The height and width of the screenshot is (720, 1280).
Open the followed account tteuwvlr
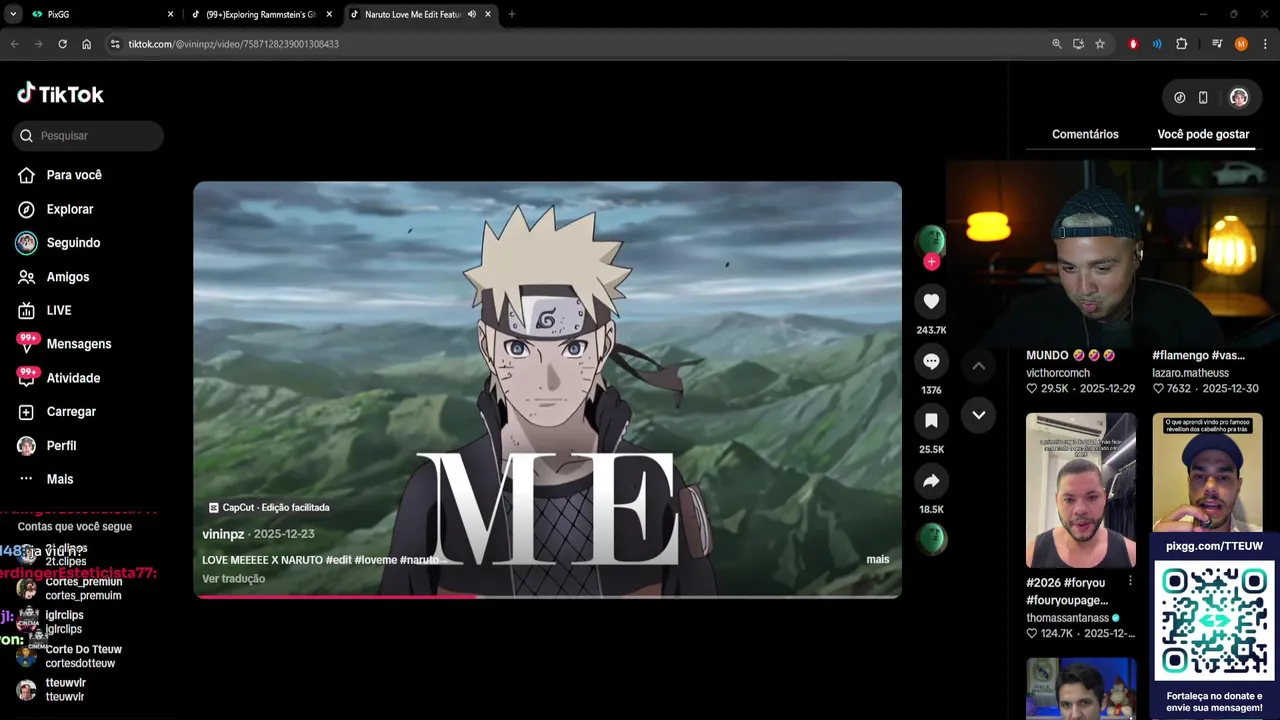(65, 690)
